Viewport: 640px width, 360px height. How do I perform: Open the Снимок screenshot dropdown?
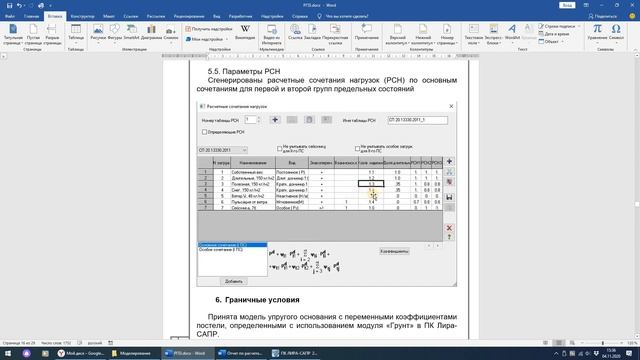(x=171, y=34)
